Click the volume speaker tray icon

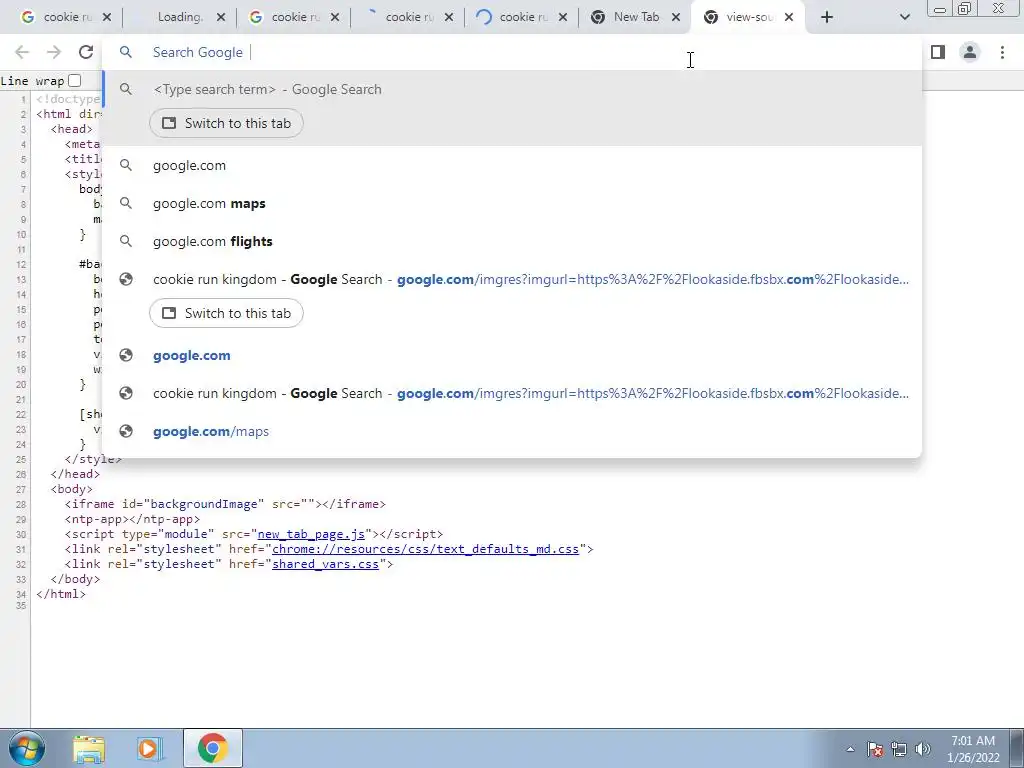coord(923,749)
